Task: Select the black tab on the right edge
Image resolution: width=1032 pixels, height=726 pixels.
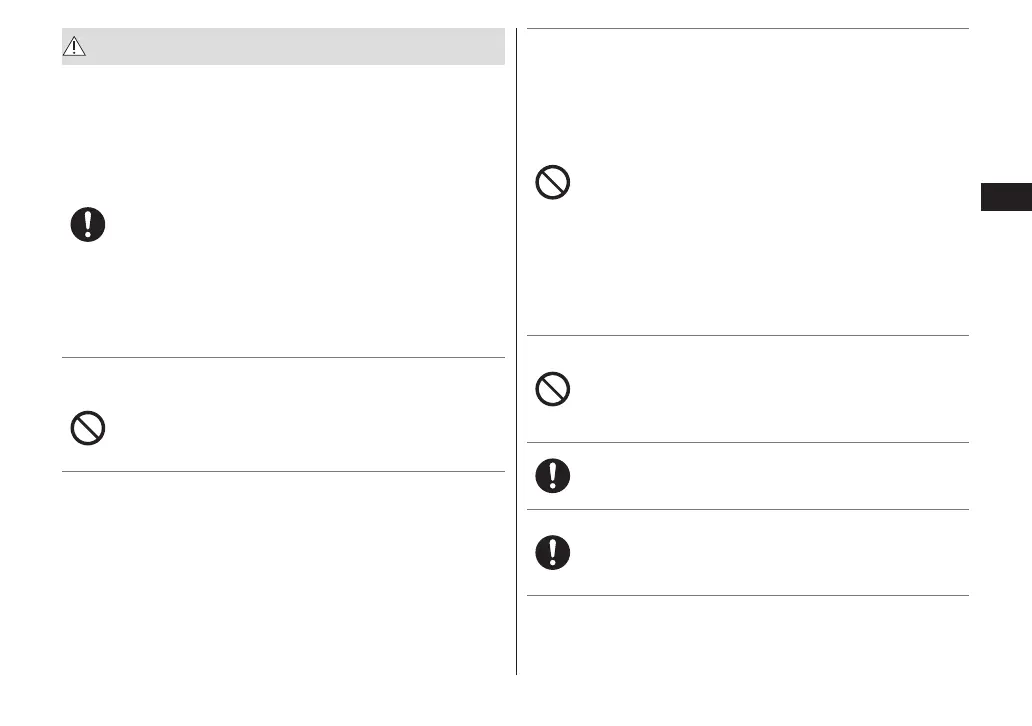Action: coord(1004,197)
